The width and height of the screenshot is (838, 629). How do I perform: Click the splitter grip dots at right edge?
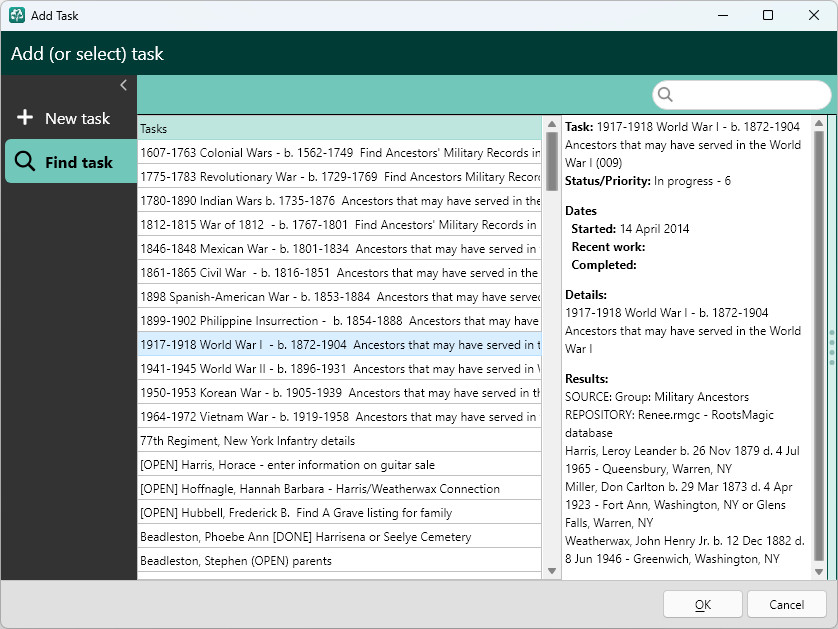click(832, 348)
